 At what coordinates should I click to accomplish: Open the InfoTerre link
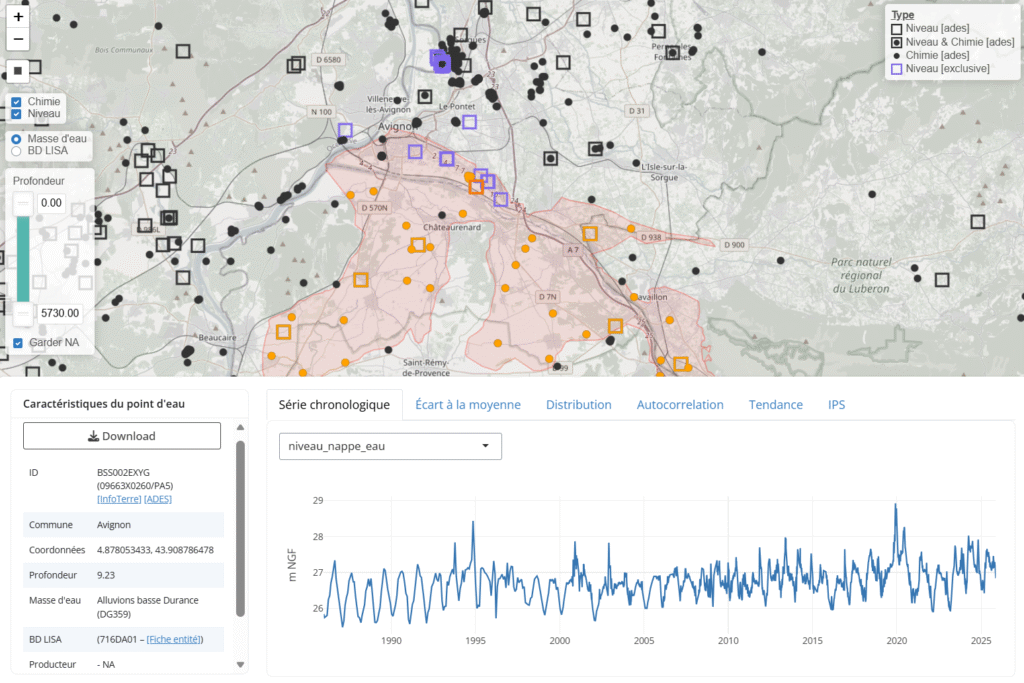point(118,498)
